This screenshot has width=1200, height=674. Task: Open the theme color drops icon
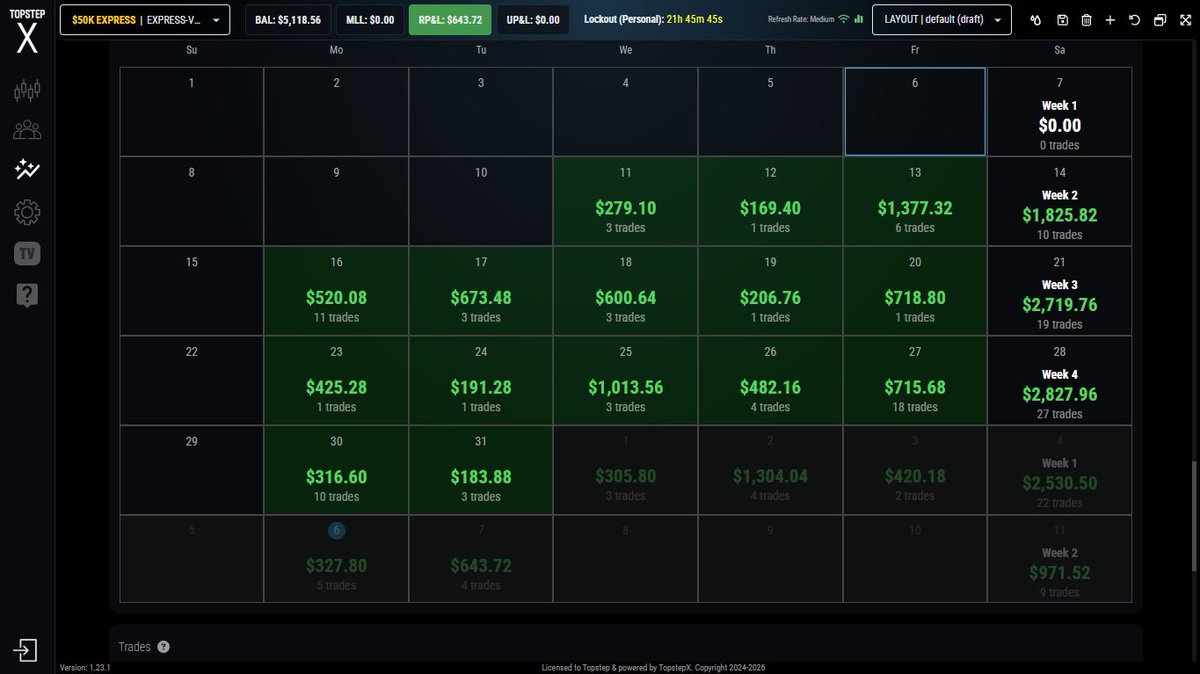click(x=1037, y=20)
